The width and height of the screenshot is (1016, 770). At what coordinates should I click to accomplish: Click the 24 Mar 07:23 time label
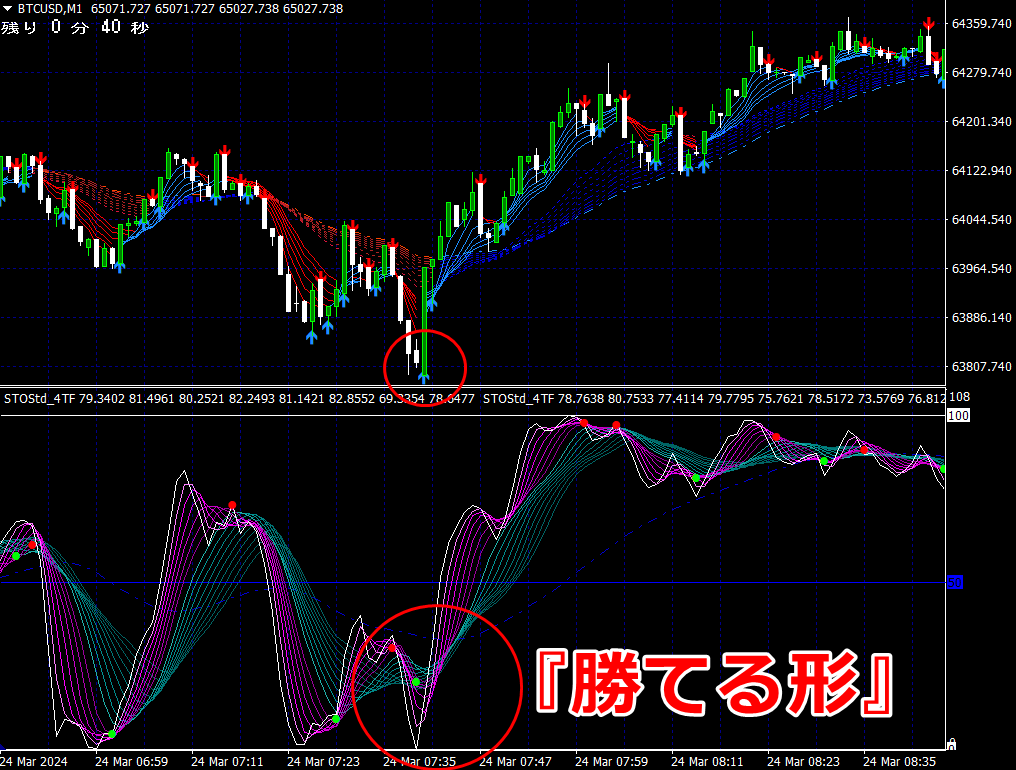pyautogui.click(x=323, y=762)
